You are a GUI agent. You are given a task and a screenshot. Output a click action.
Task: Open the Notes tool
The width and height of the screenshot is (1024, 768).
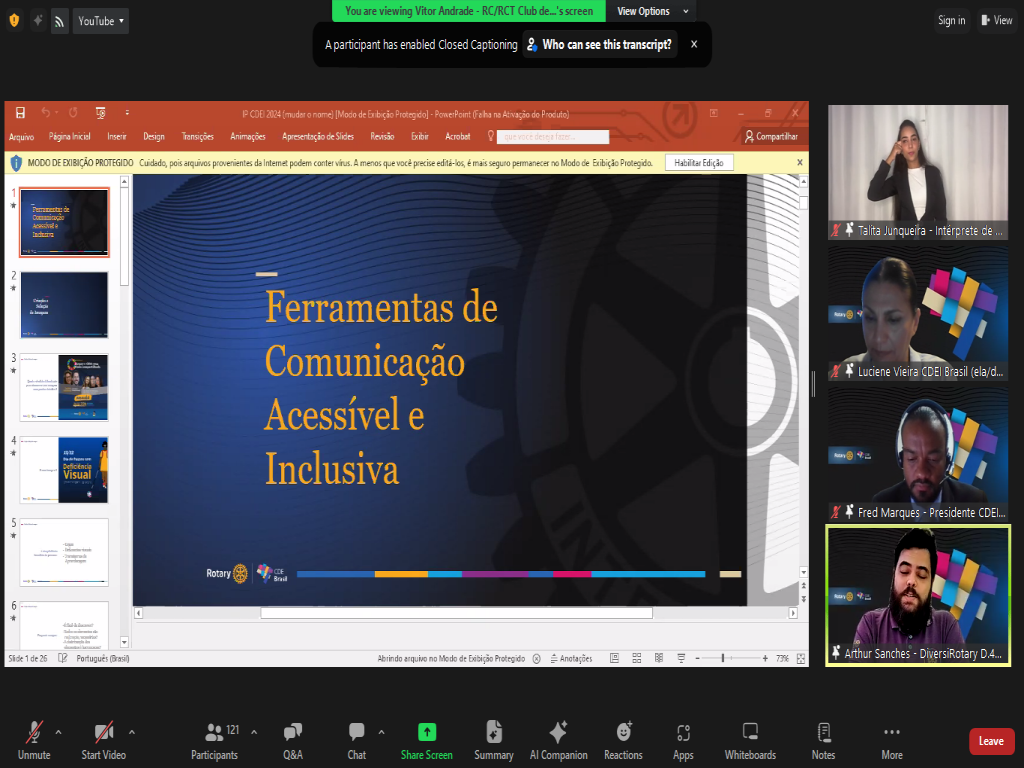coord(823,741)
